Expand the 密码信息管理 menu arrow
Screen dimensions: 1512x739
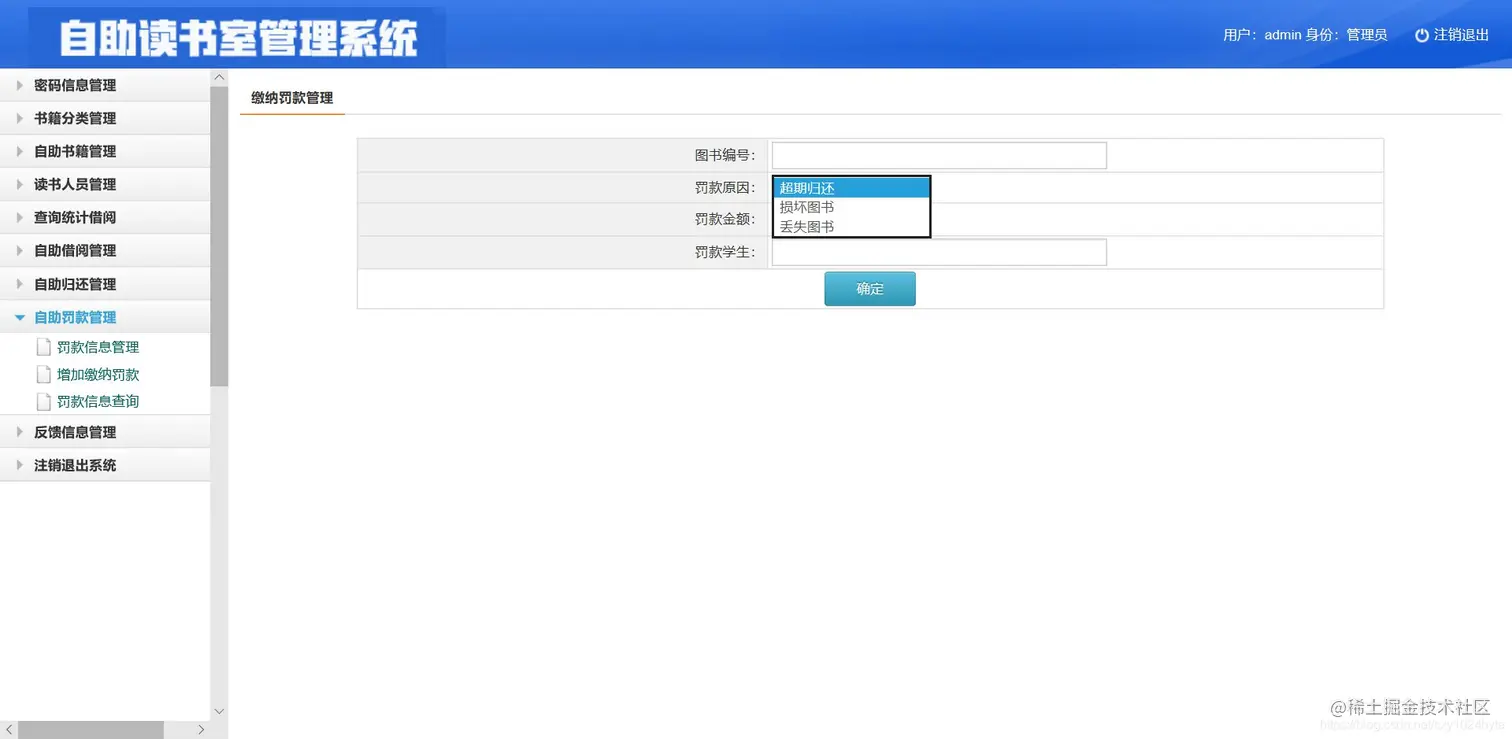pyautogui.click(x=19, y=85)
